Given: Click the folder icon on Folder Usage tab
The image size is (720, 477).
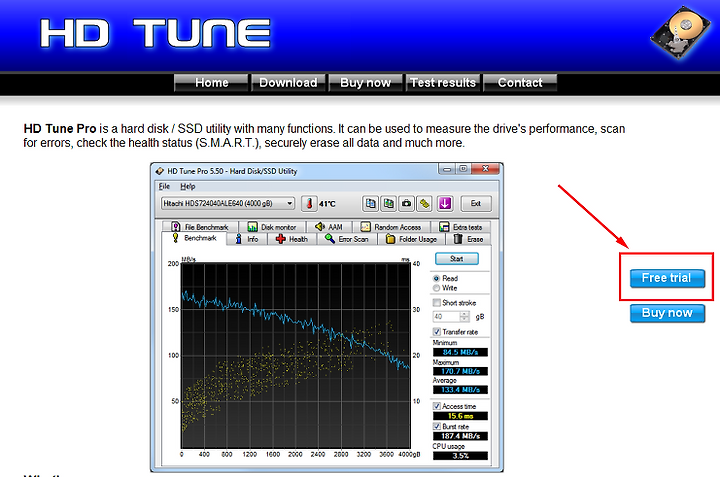Looking at the screenshot, I should pos(390,239).
